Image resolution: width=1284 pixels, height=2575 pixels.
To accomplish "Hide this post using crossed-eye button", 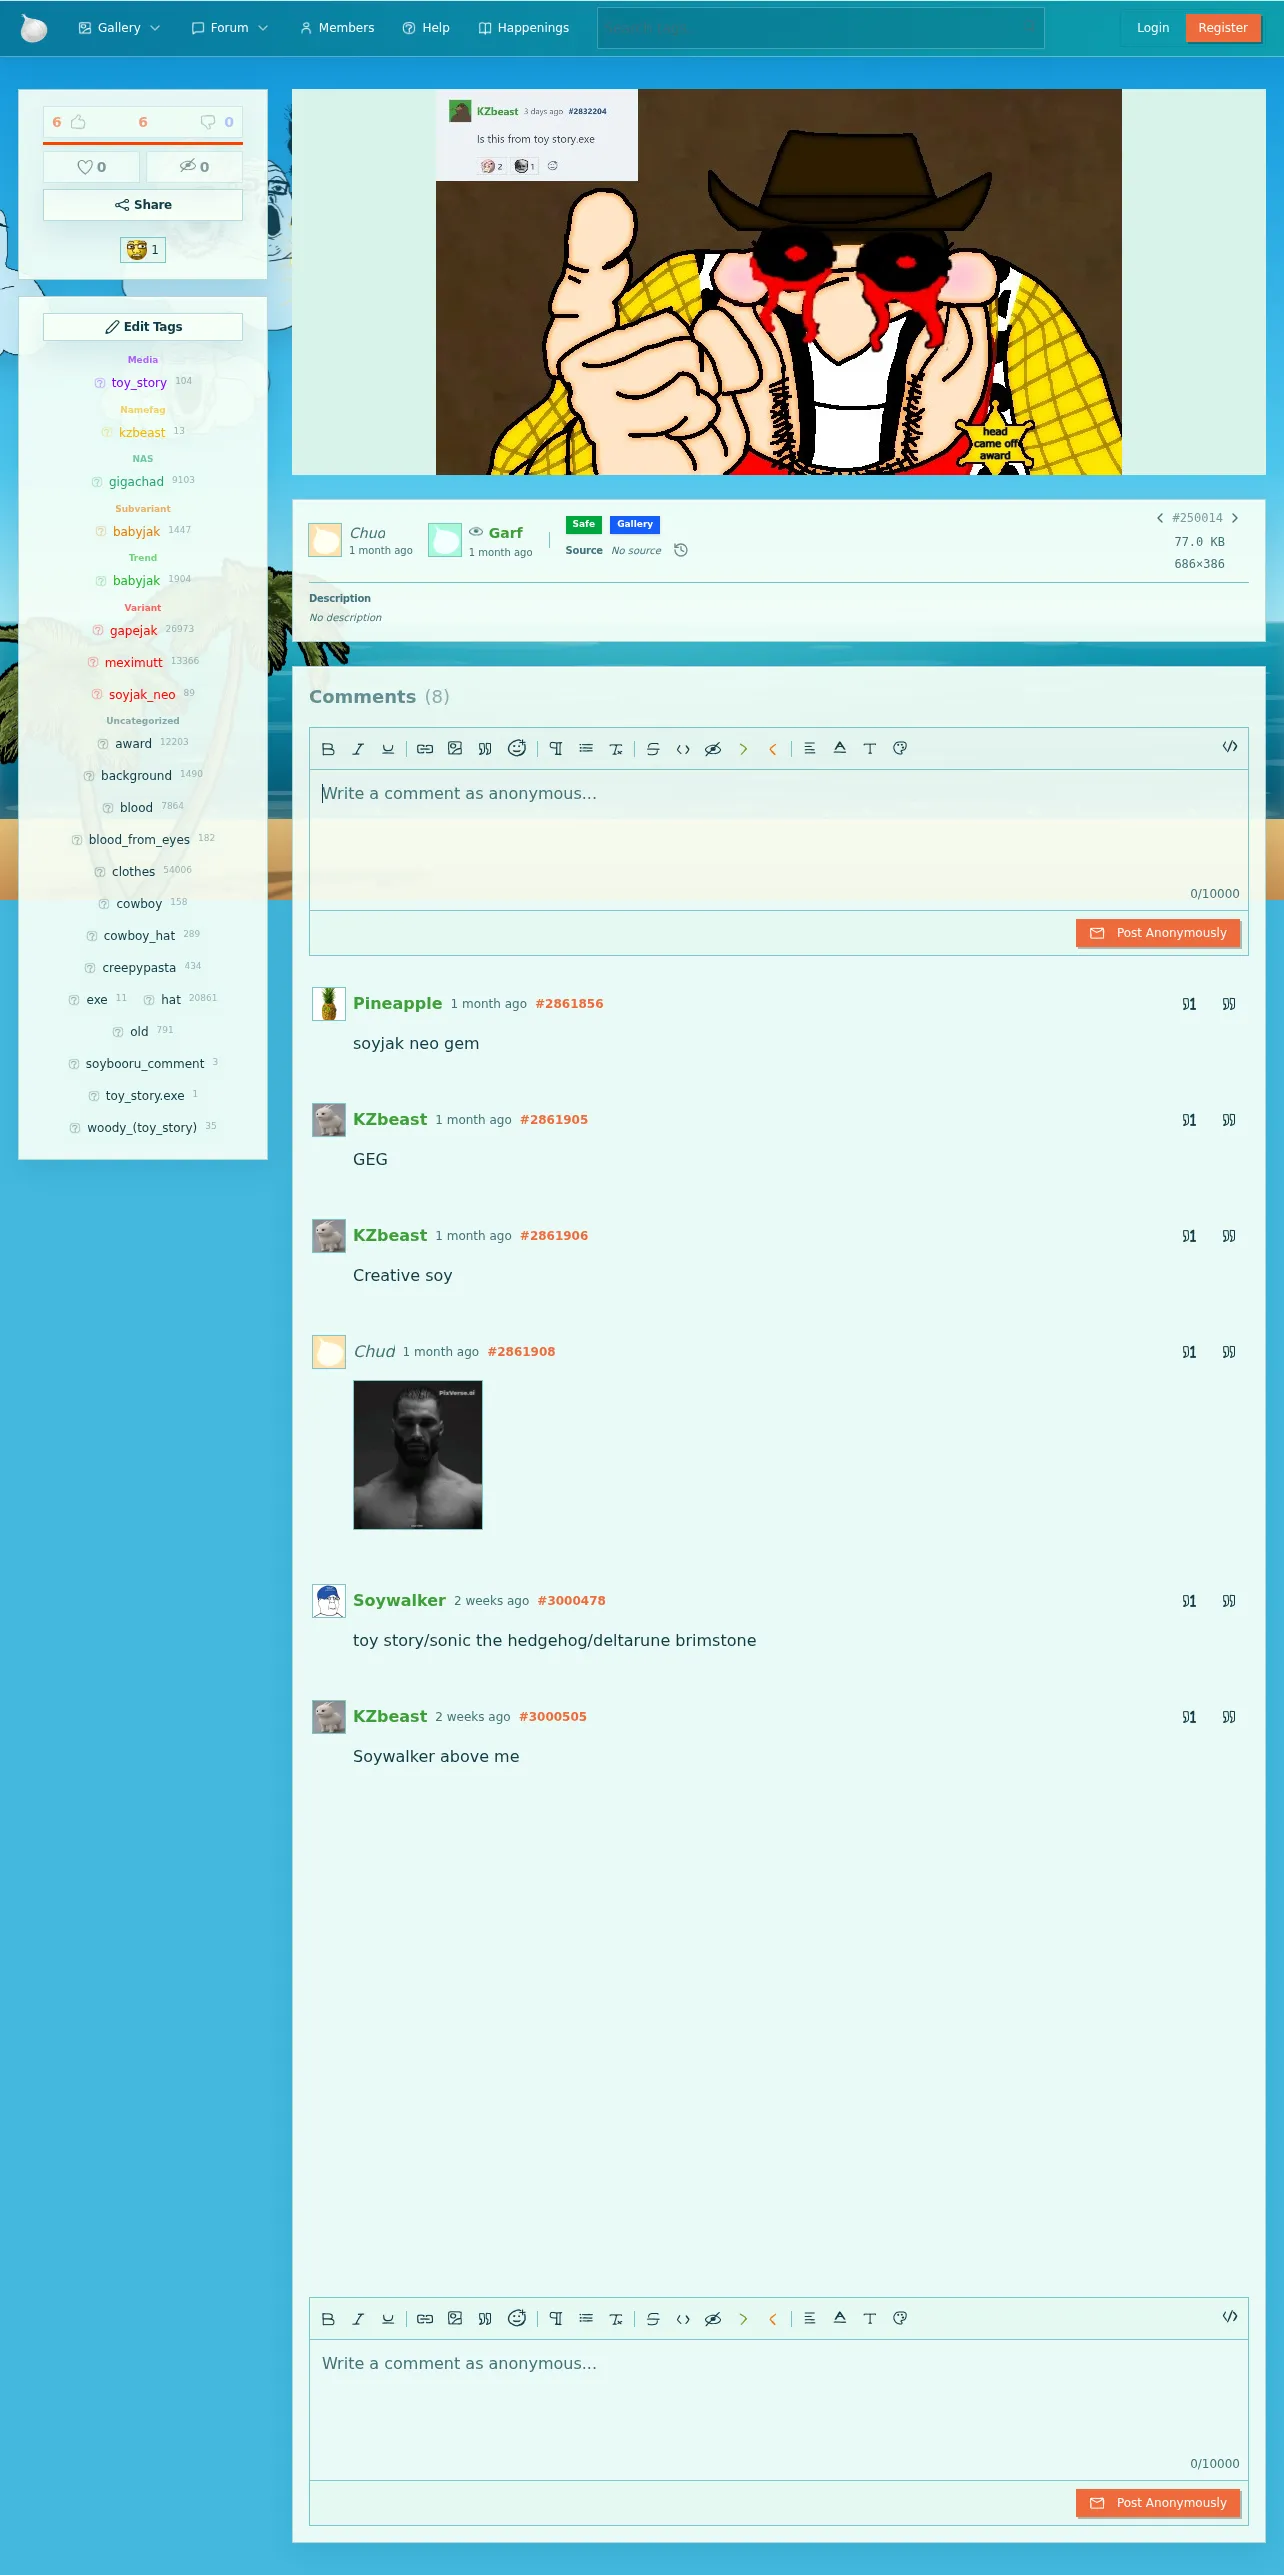I will click(194, 167).
